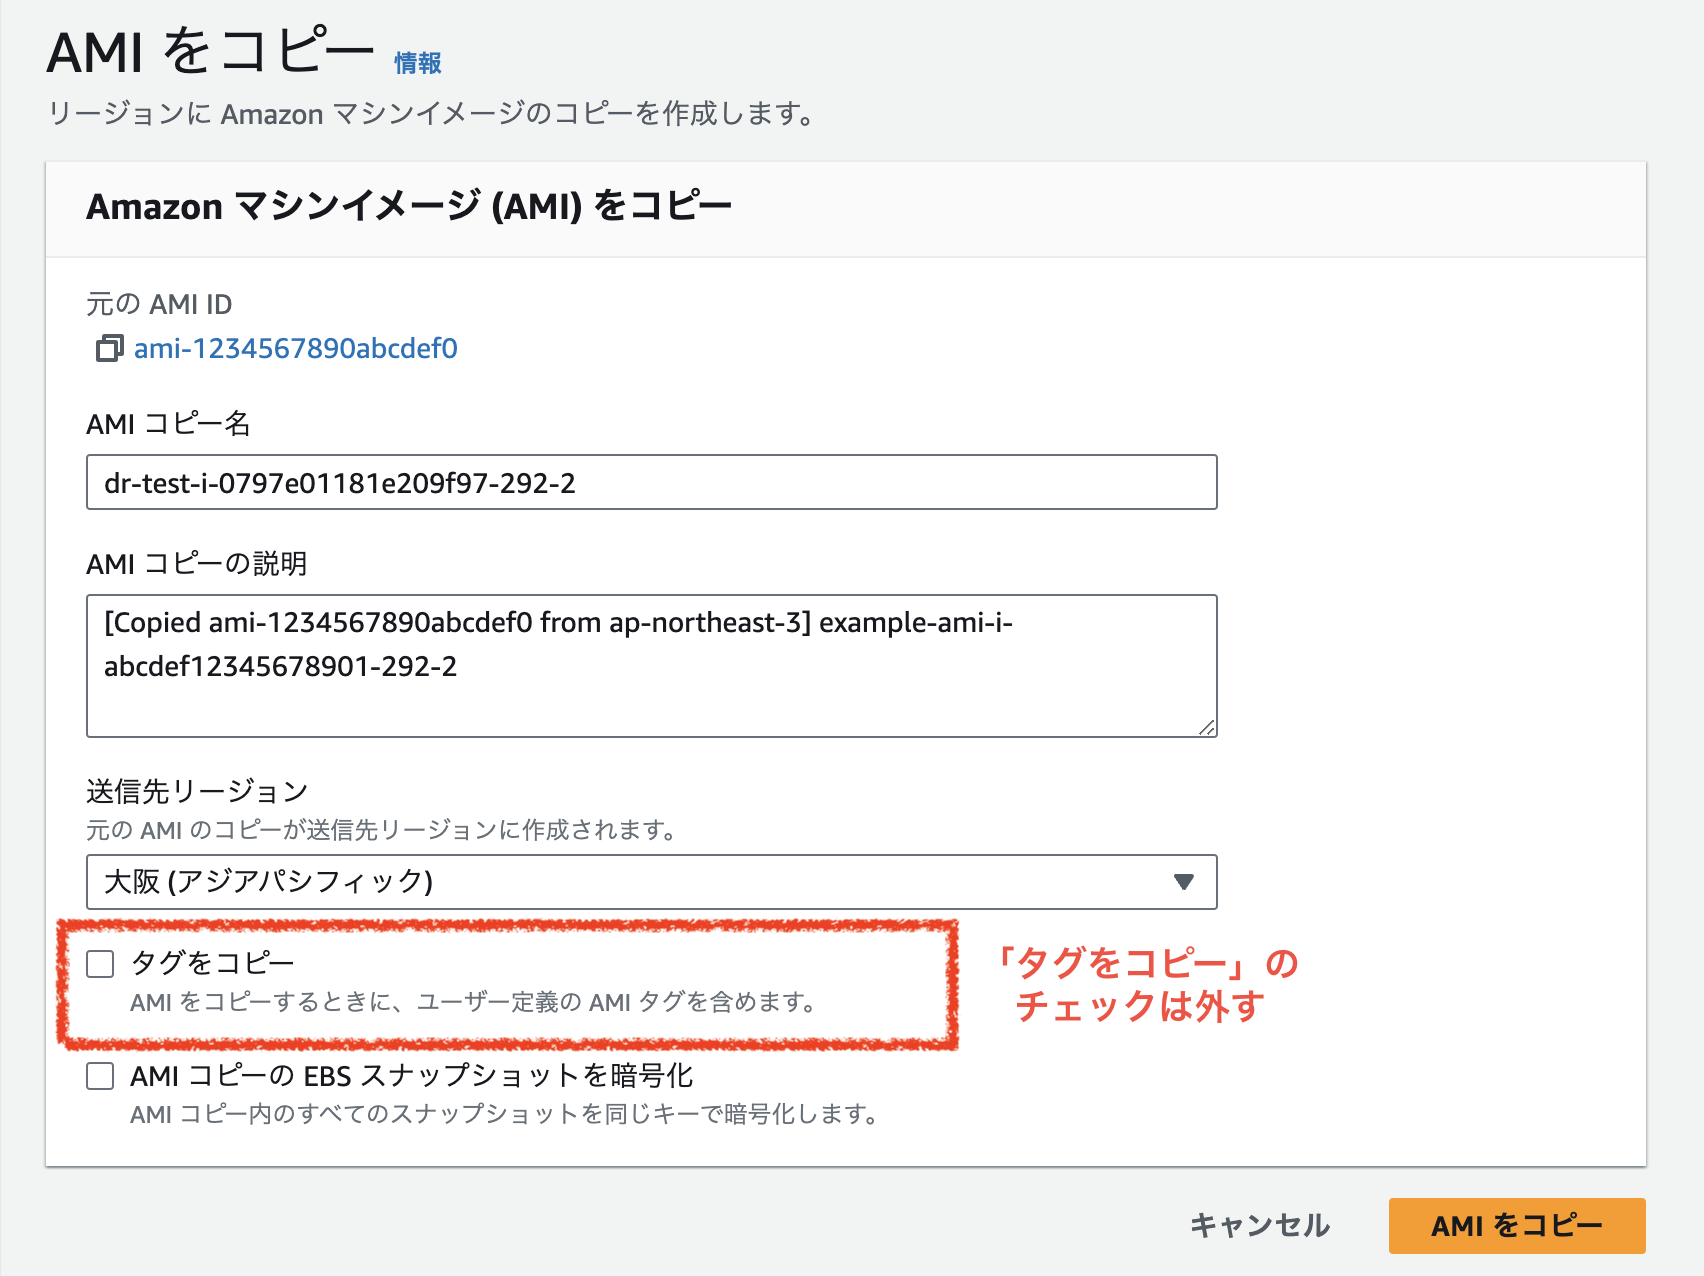Enable the EBS スナップショットを暗号化 checkbox

click(100, 1077)
